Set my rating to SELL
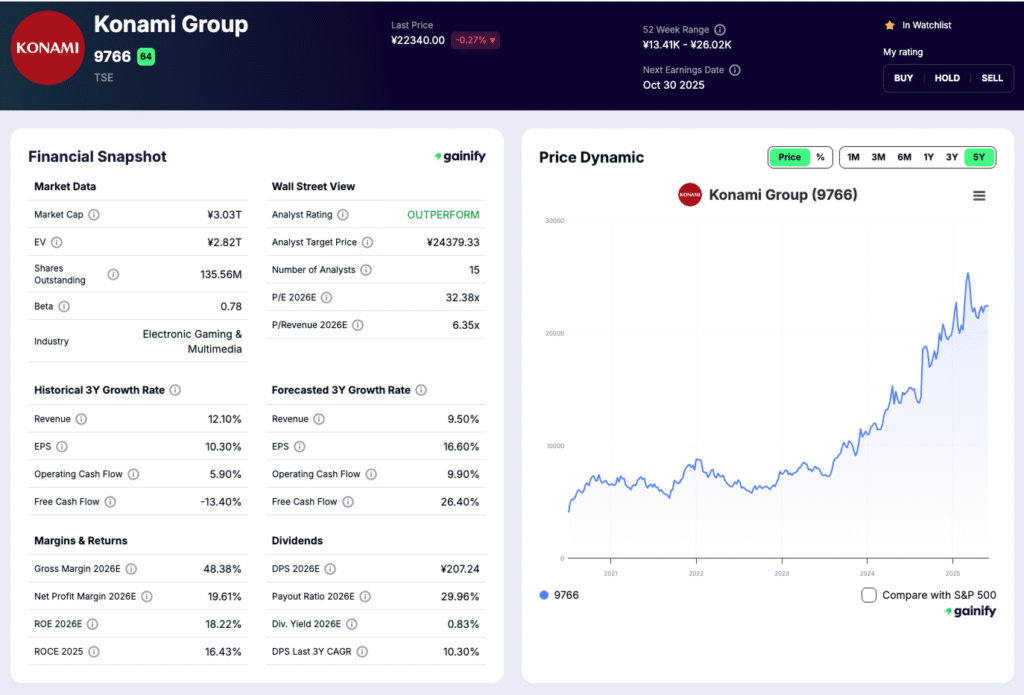 coord(991,78)
